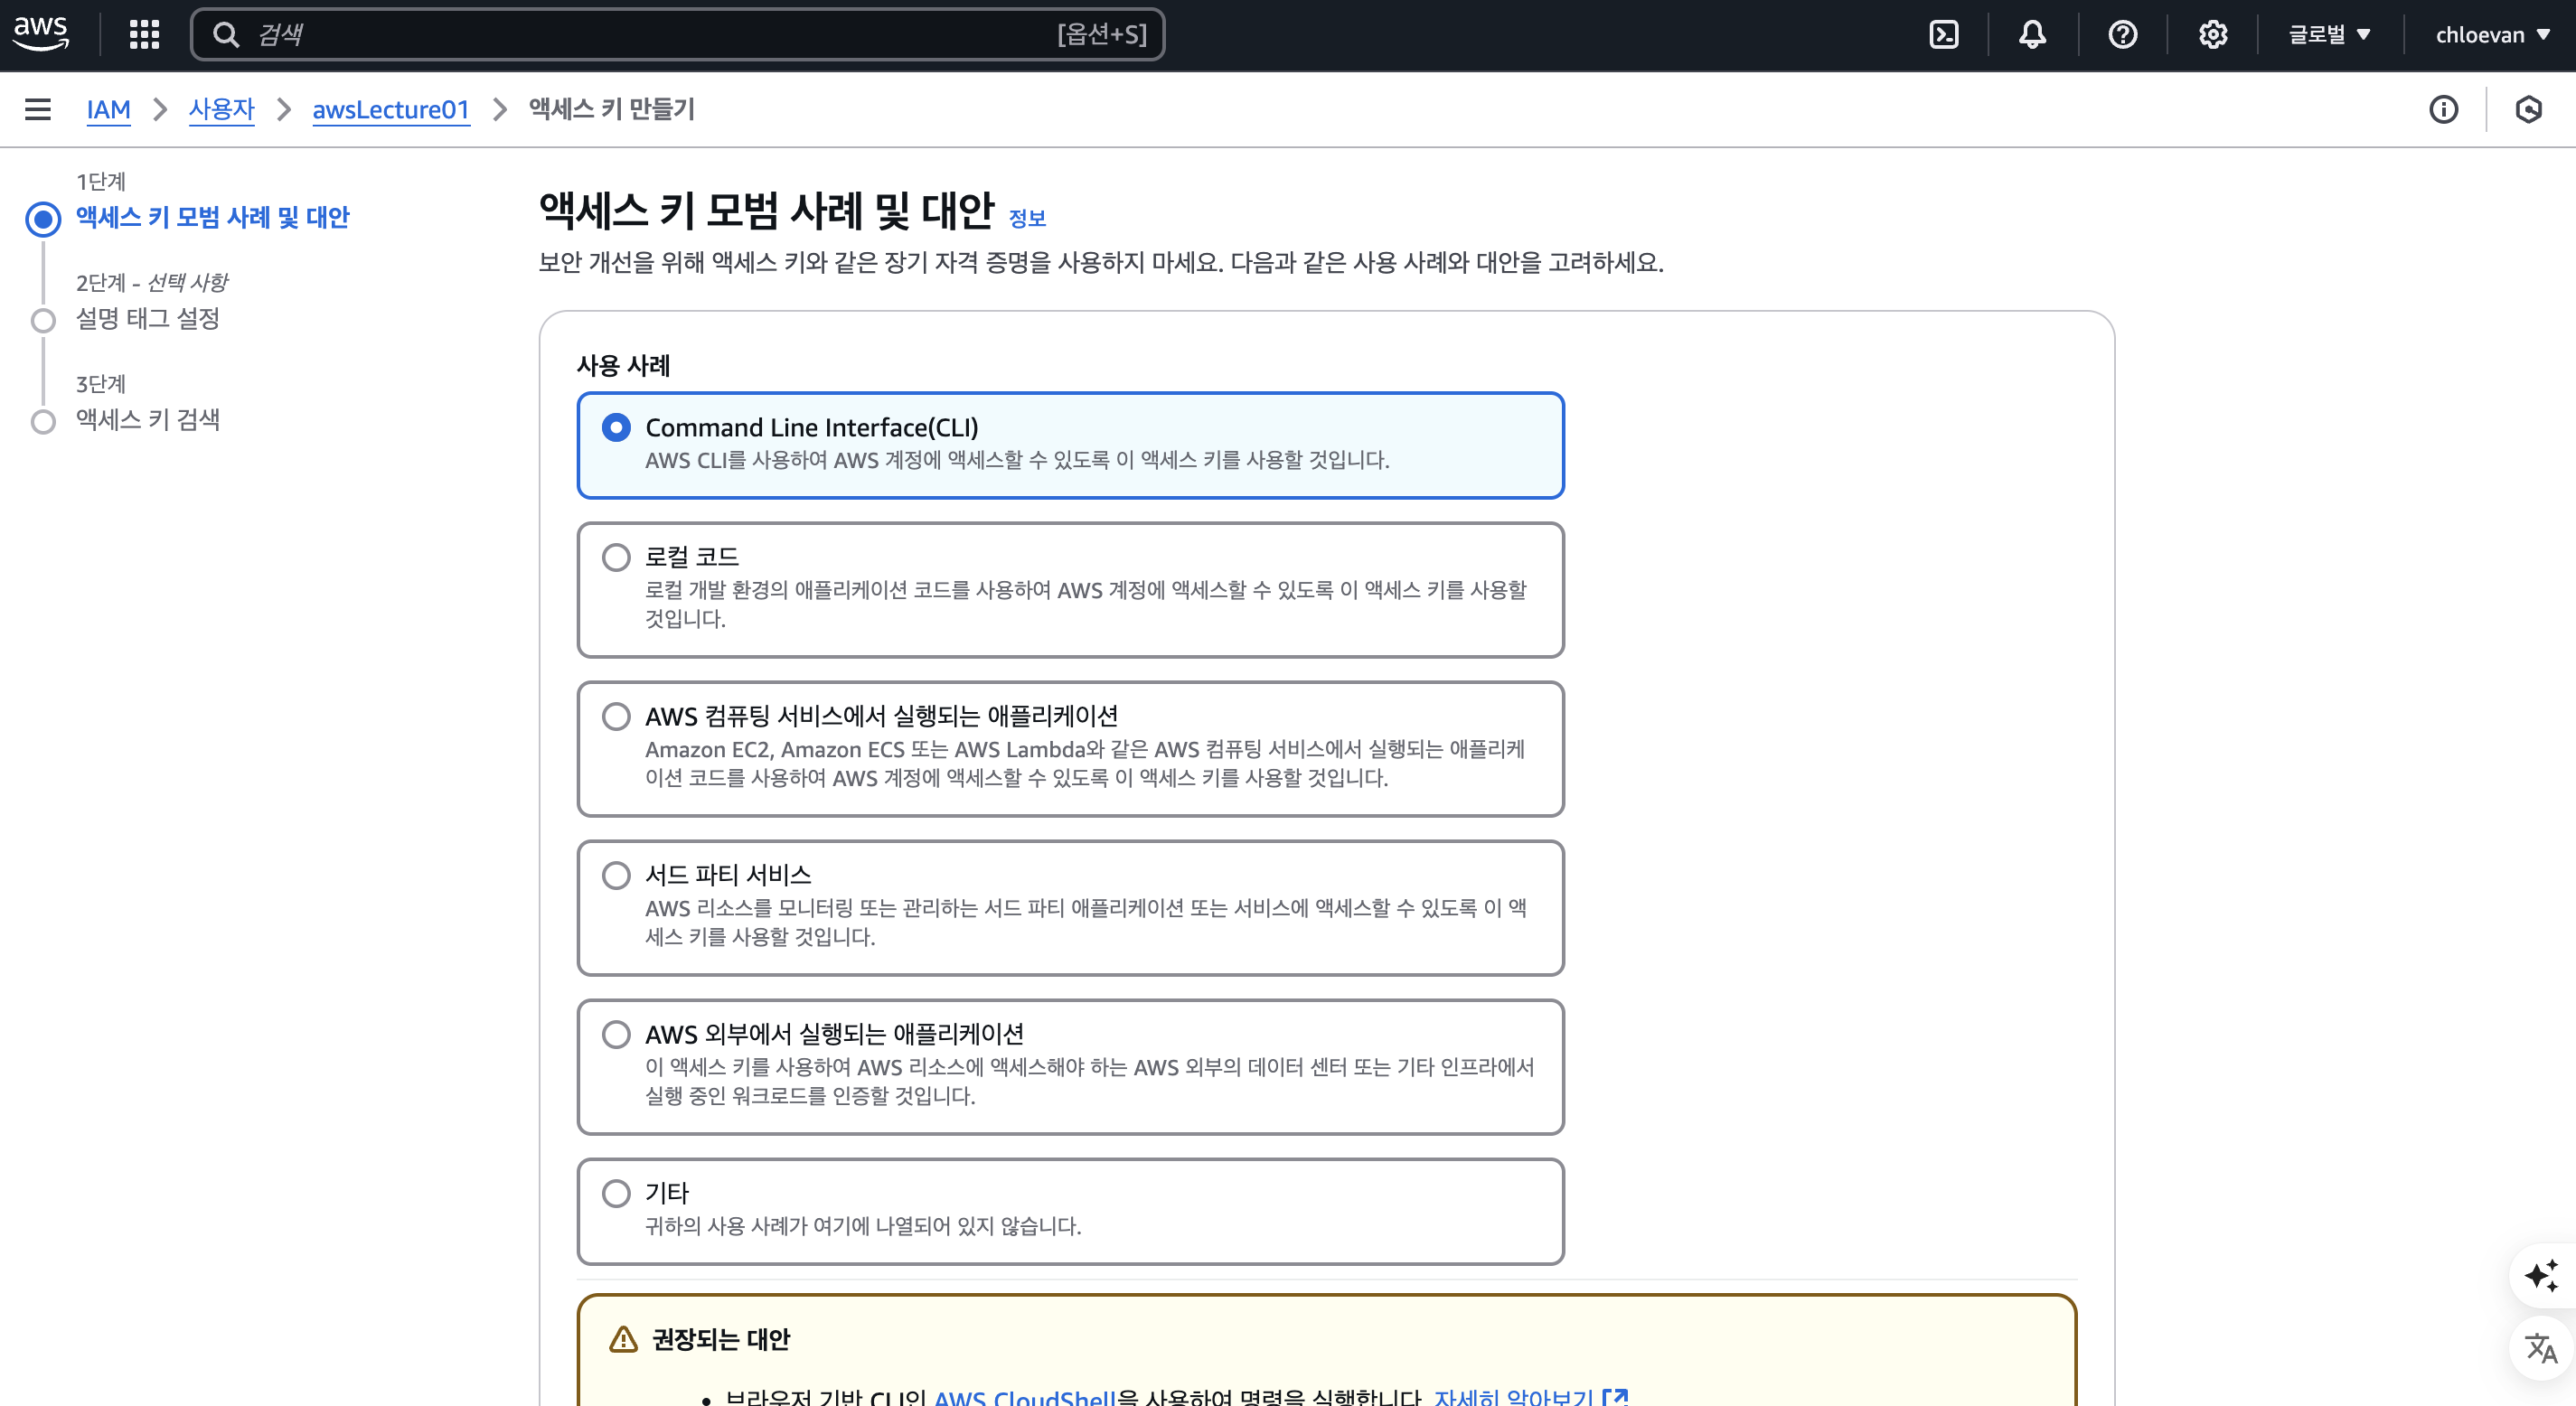Open the chloevan account dropdown
The height and width of the screenshot is (1406, 2576).
[x=2492, y=35]
